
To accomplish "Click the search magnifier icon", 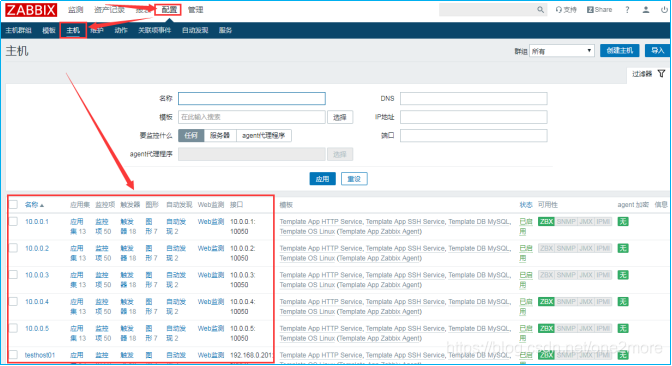I will pos(540,9).
